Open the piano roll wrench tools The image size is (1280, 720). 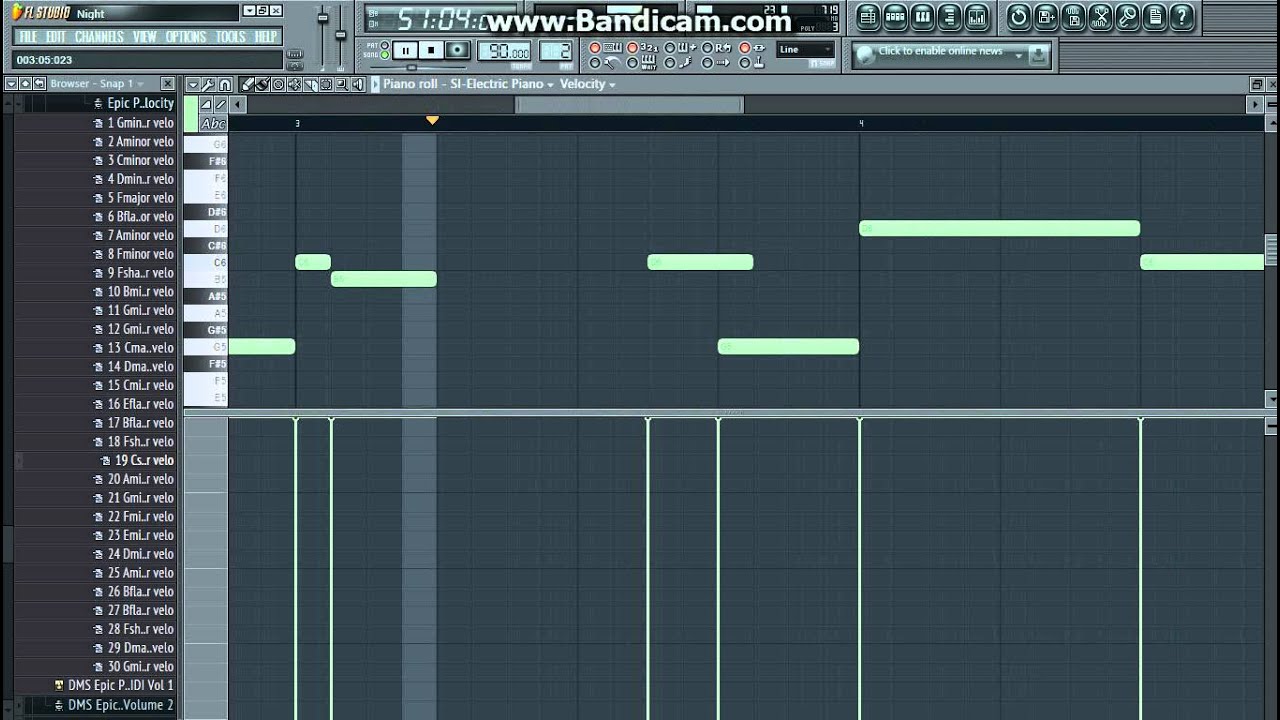pos(209,84)
